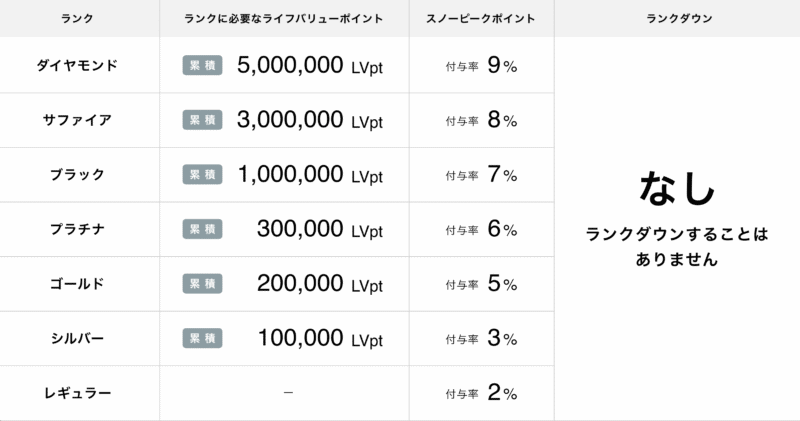Click the ランクダウン column header
Screen dimensions: 800x421
pos(677,19)
